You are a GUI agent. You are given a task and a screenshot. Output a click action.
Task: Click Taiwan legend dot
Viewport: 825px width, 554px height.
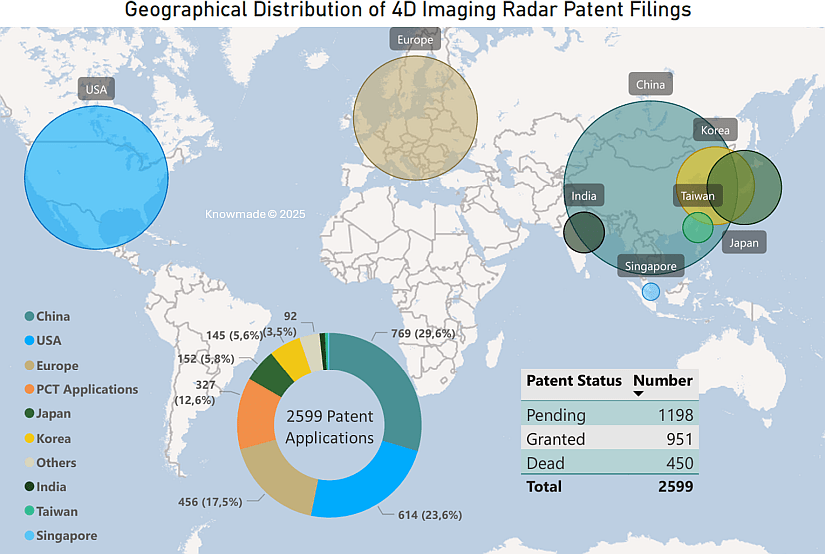(29, 511)
